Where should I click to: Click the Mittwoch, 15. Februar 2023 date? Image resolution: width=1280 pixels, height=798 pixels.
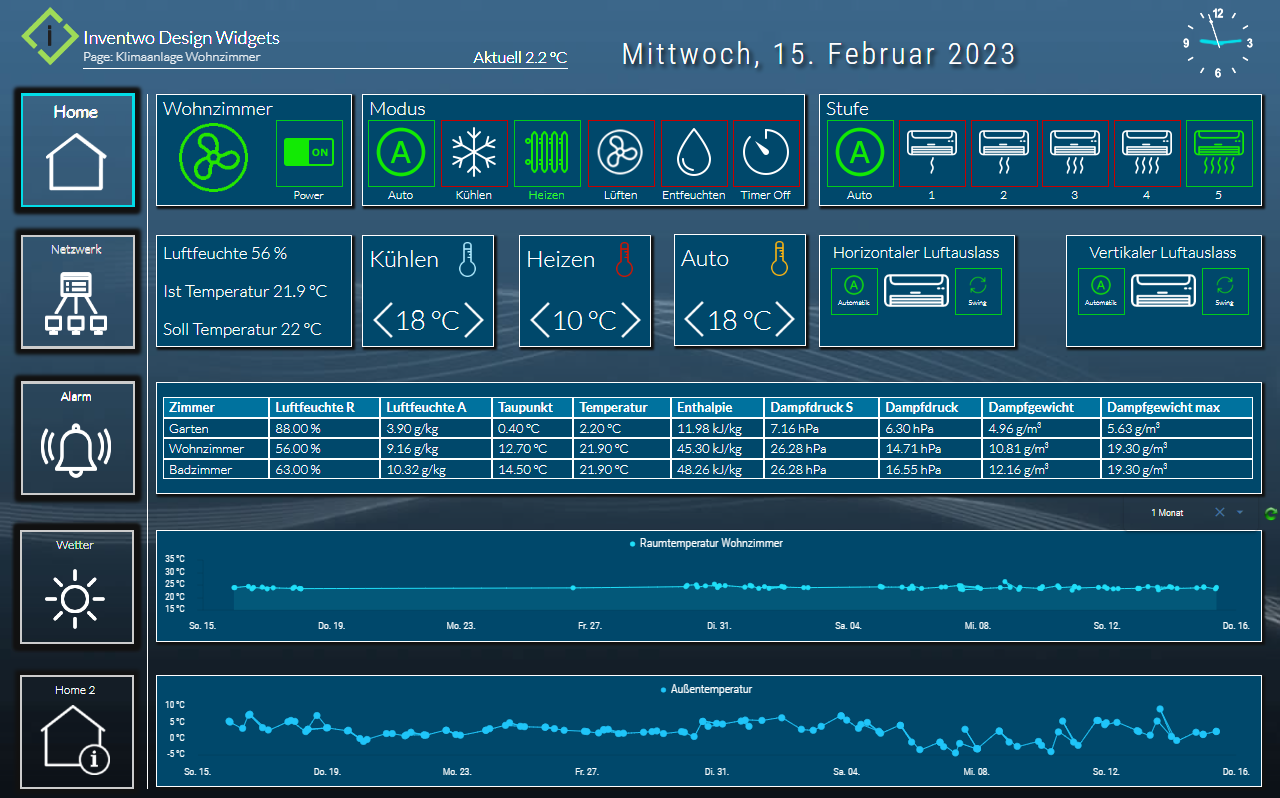tap(819, 54)
